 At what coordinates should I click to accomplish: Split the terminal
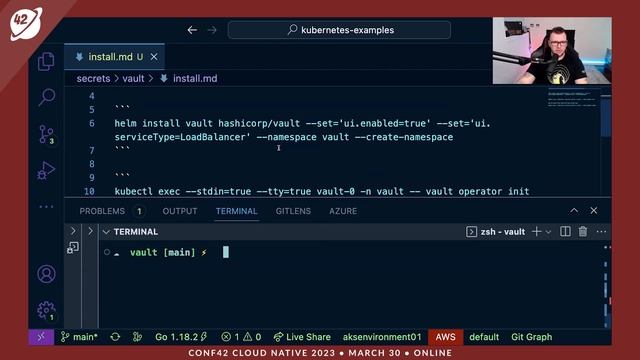click(565, 232)
